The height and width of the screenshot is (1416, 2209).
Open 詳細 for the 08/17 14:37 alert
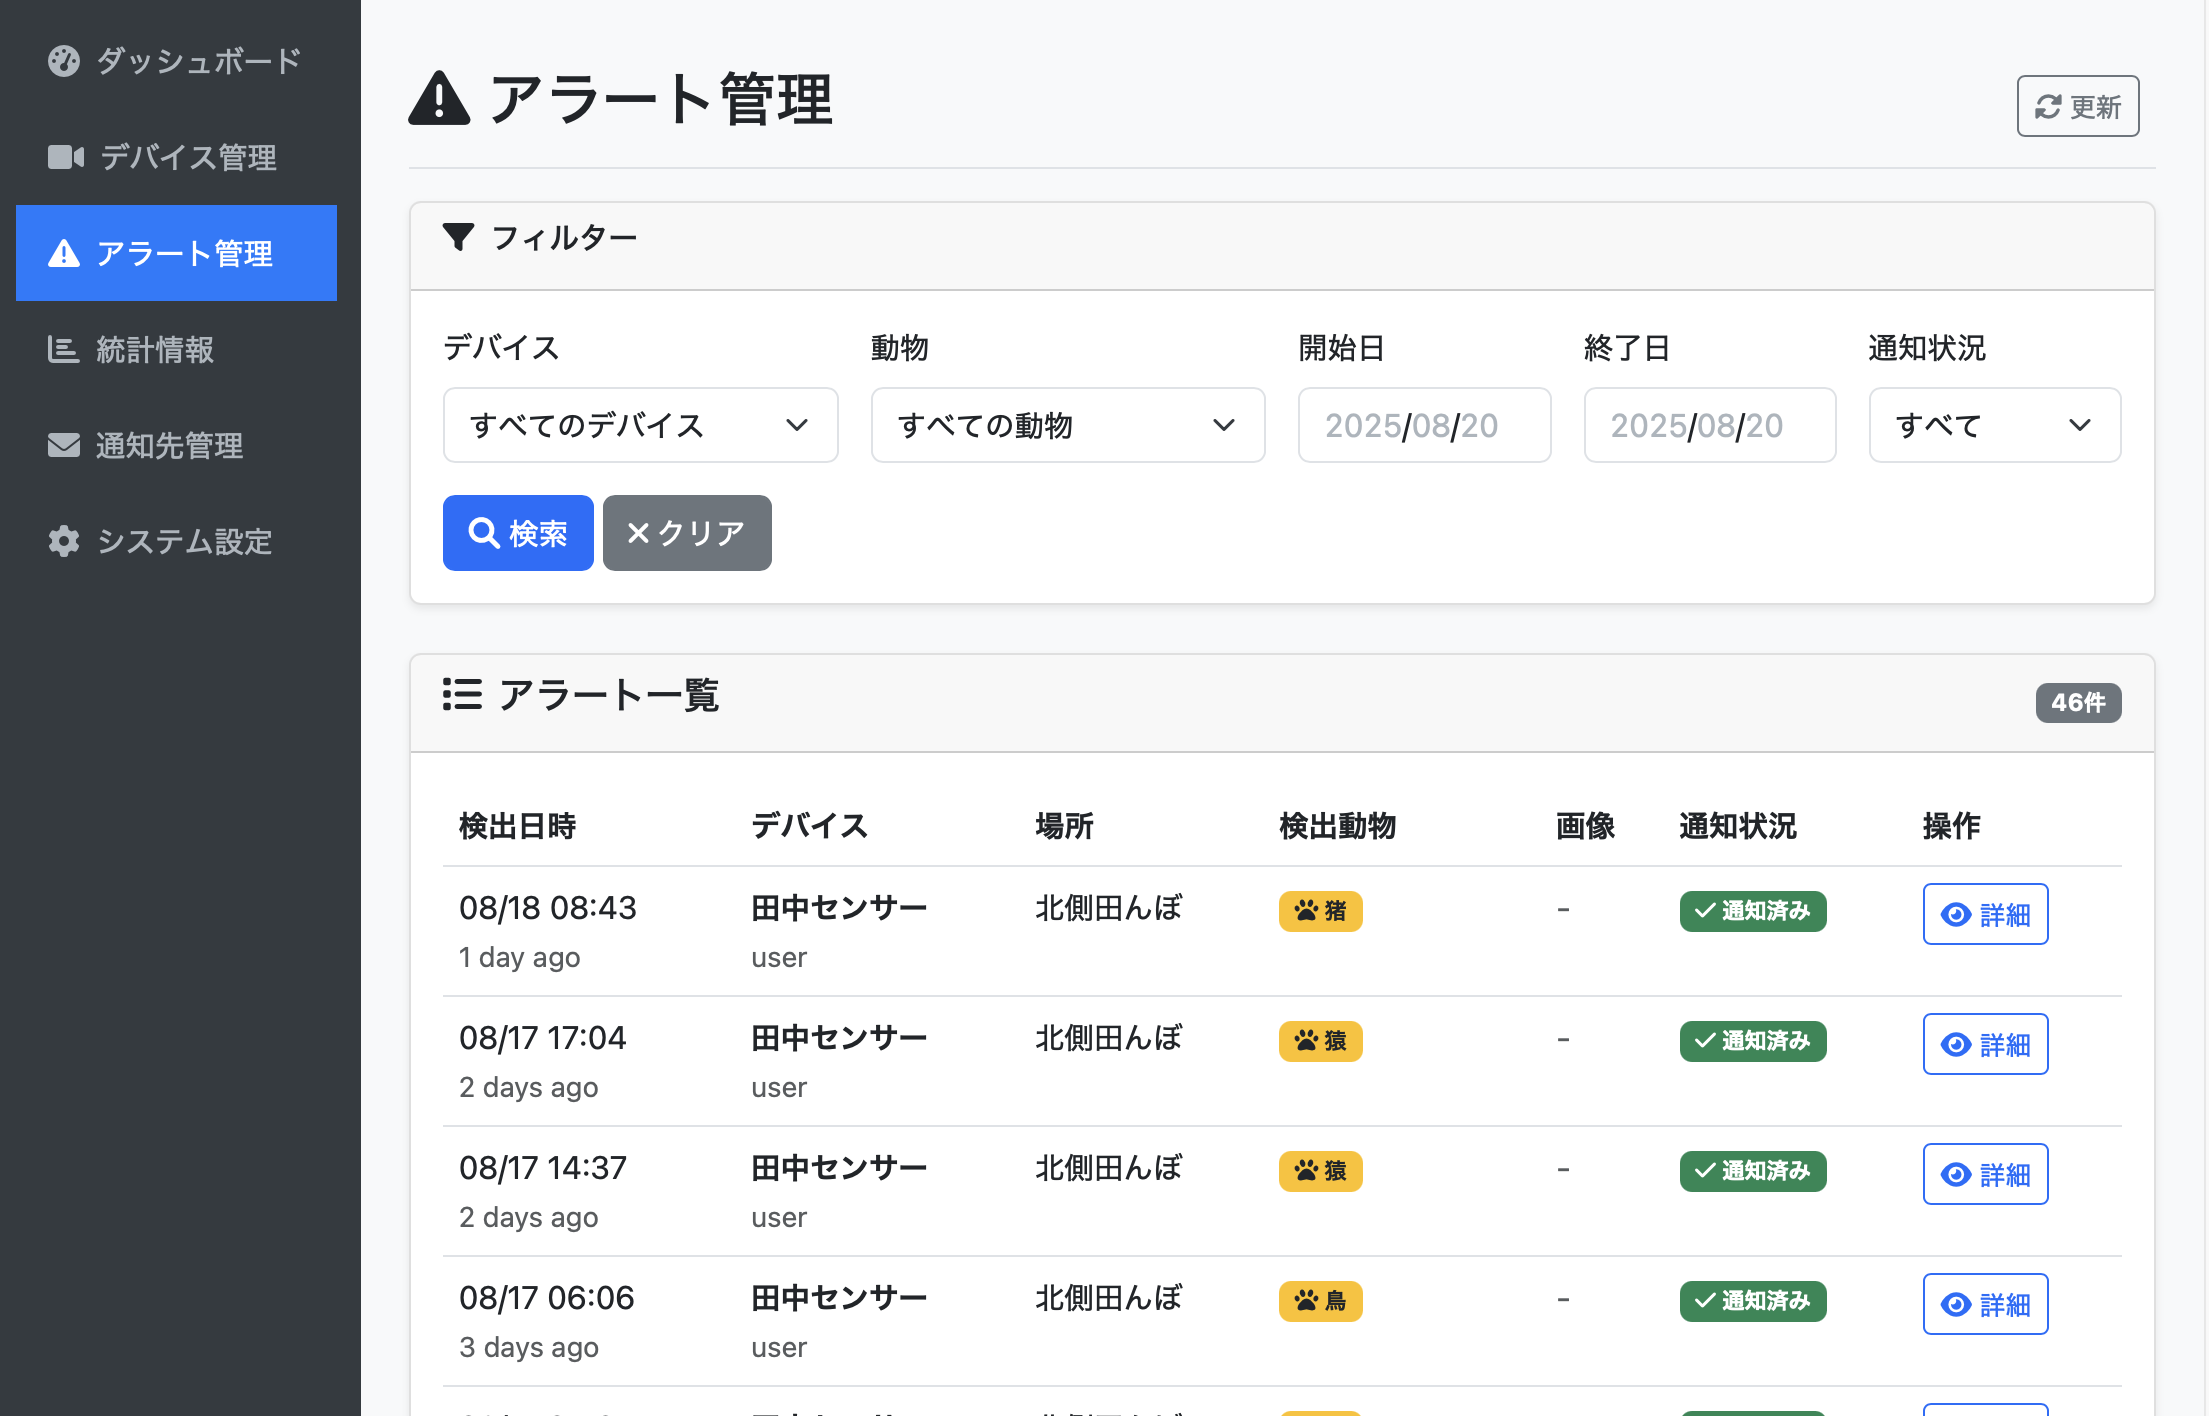tap(1985, 1174)
